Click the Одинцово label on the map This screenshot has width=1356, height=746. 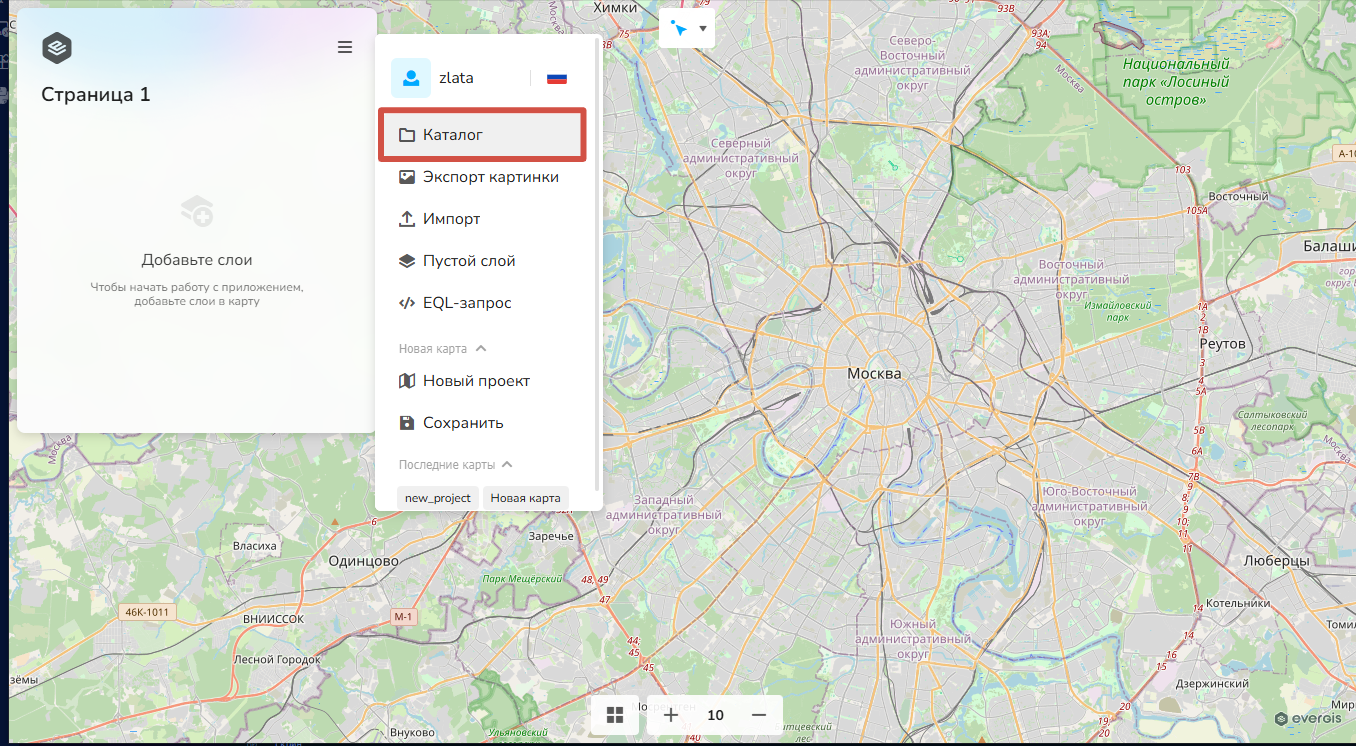click(364, 561)
